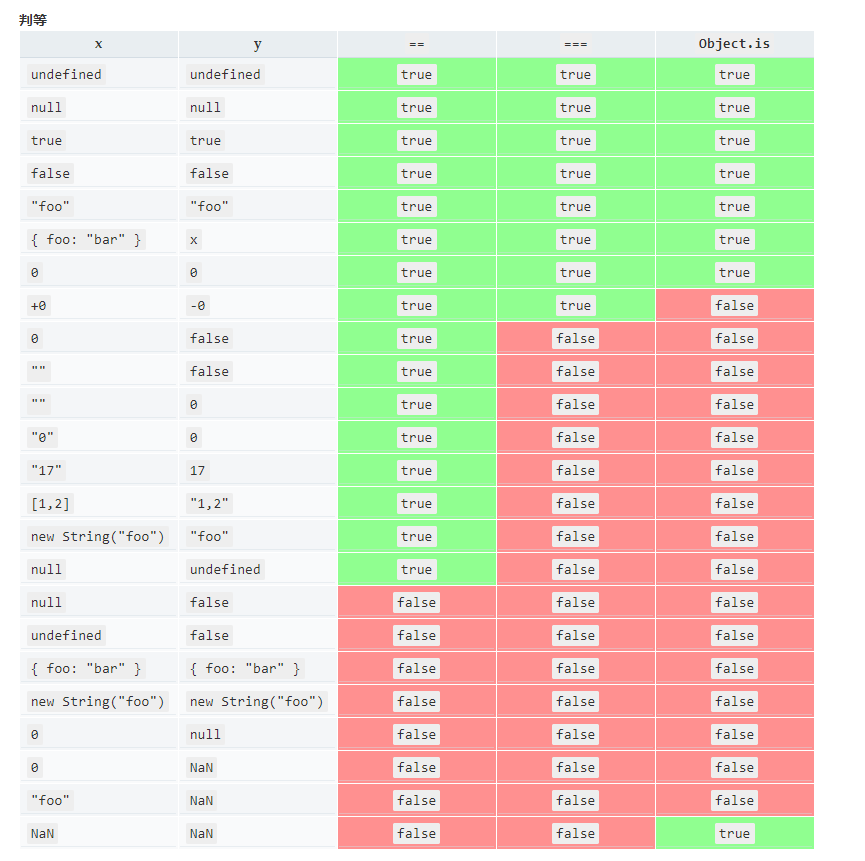Click the +0 cell
The height and width of the screenshot is (861, 865).
[x=39, y=305]
